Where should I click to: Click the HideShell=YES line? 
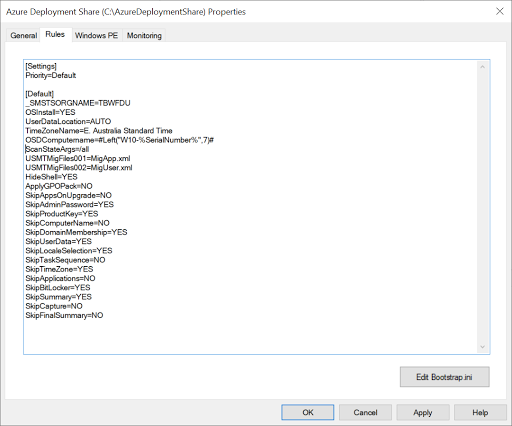click(51, 177)
